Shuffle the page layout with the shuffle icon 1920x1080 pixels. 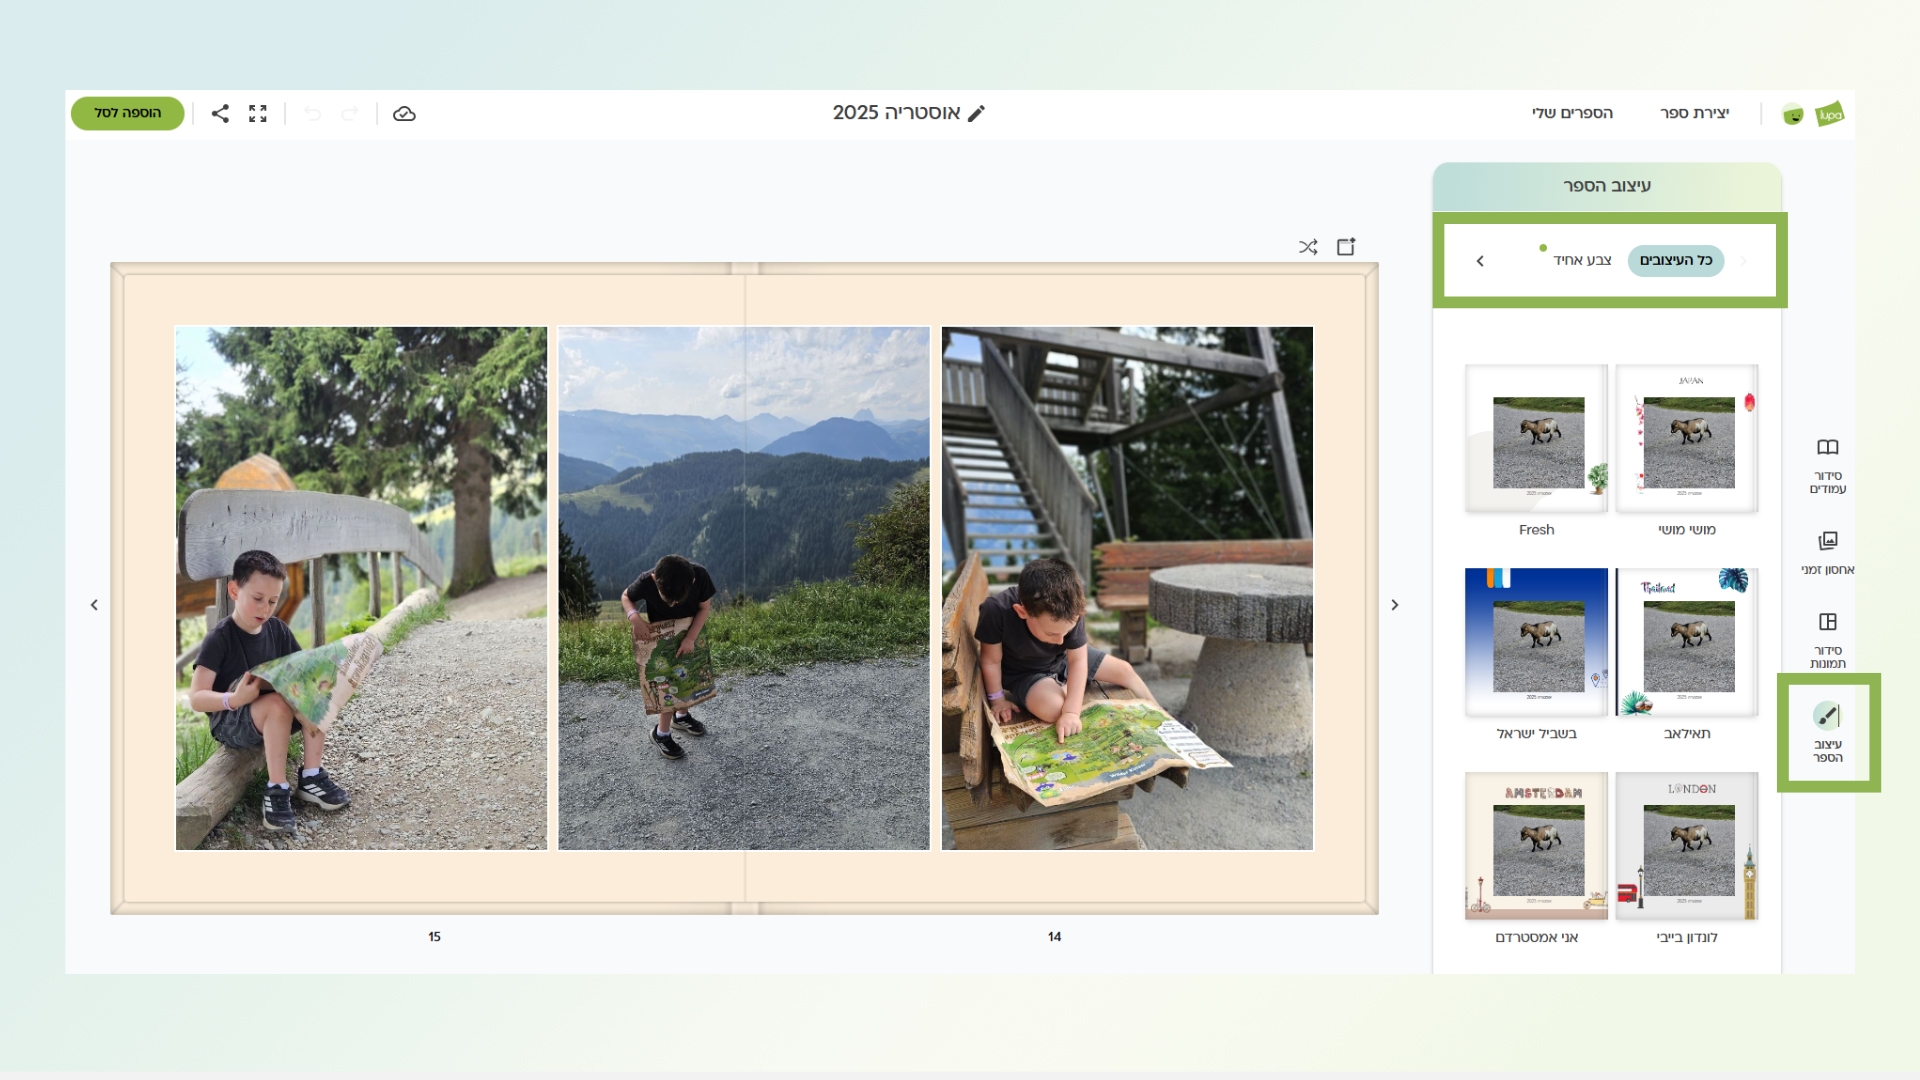click(x=1308, y=247)
